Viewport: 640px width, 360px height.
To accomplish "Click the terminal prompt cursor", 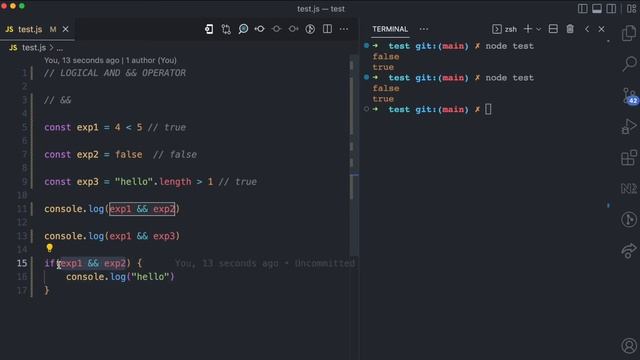I will [x=488, y=109].
